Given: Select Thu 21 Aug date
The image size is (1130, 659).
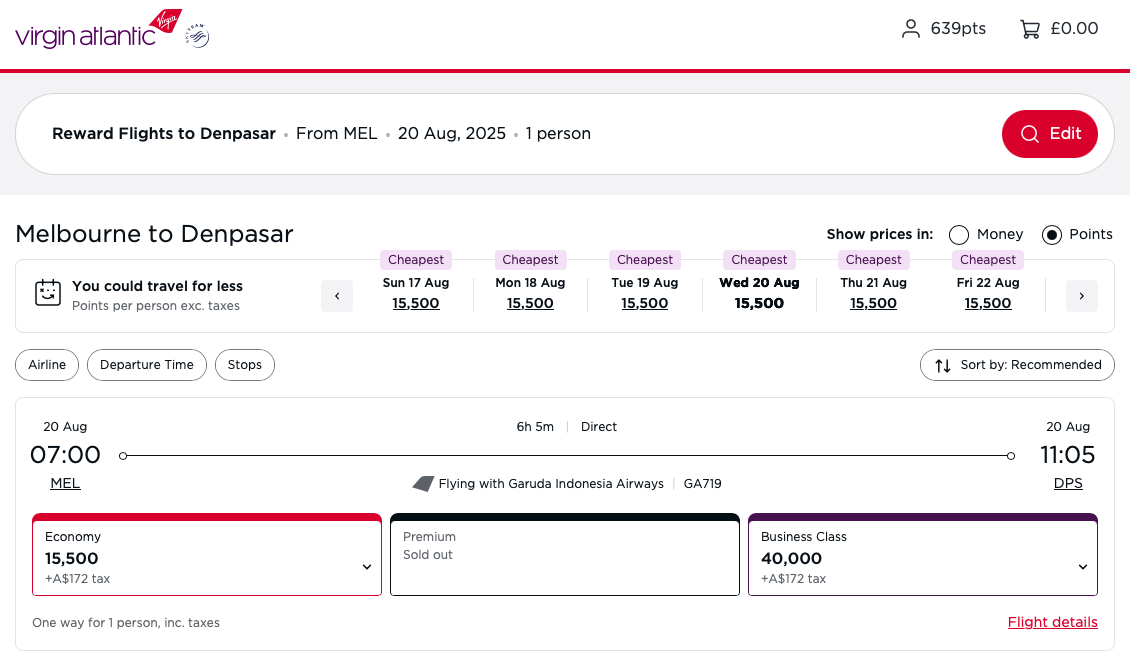Looking at the screenshot, I should (873, 293).
